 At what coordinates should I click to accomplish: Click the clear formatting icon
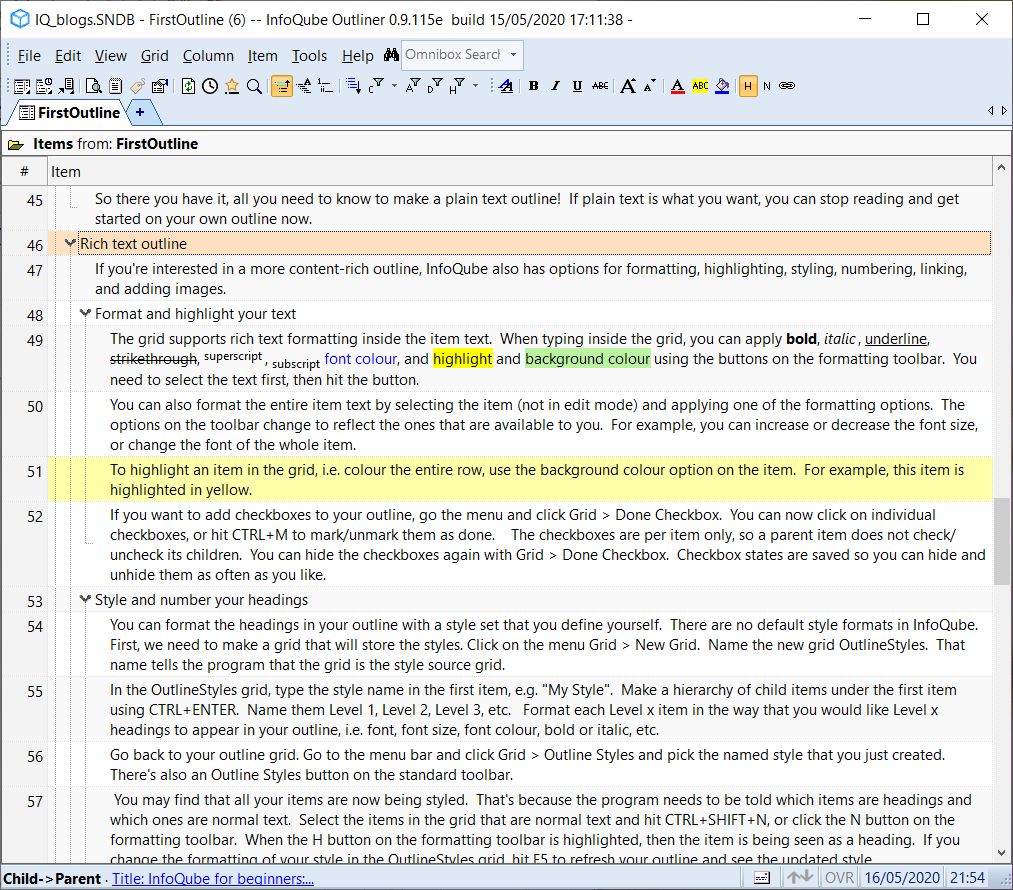click(x=506, y=86)
